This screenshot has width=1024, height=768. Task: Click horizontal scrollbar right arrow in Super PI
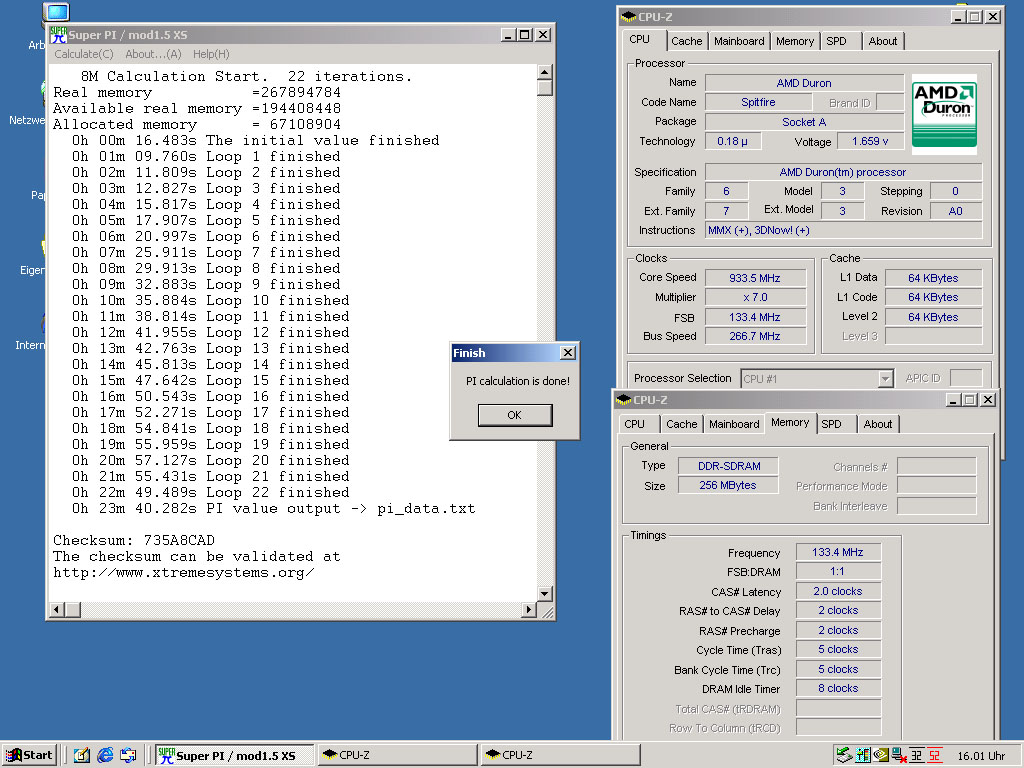(528, 610)
